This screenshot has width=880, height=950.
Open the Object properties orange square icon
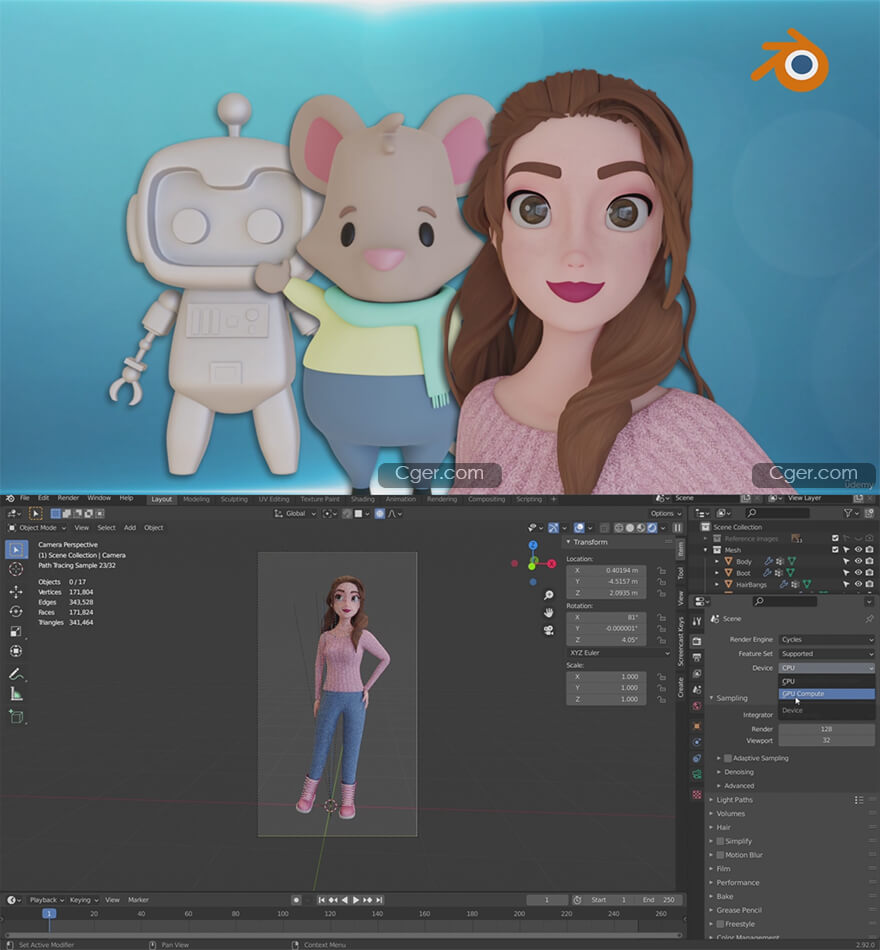pyautogui.click(x=697, y=726)
